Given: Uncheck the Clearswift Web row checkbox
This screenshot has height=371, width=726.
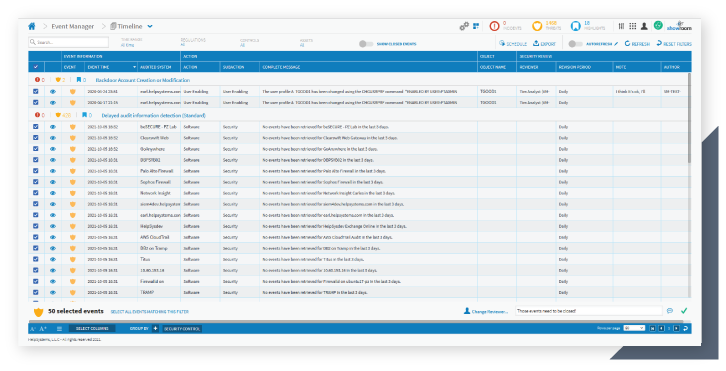Looking at the screenshot, I should pyautogui.click(x=36, y=138).
